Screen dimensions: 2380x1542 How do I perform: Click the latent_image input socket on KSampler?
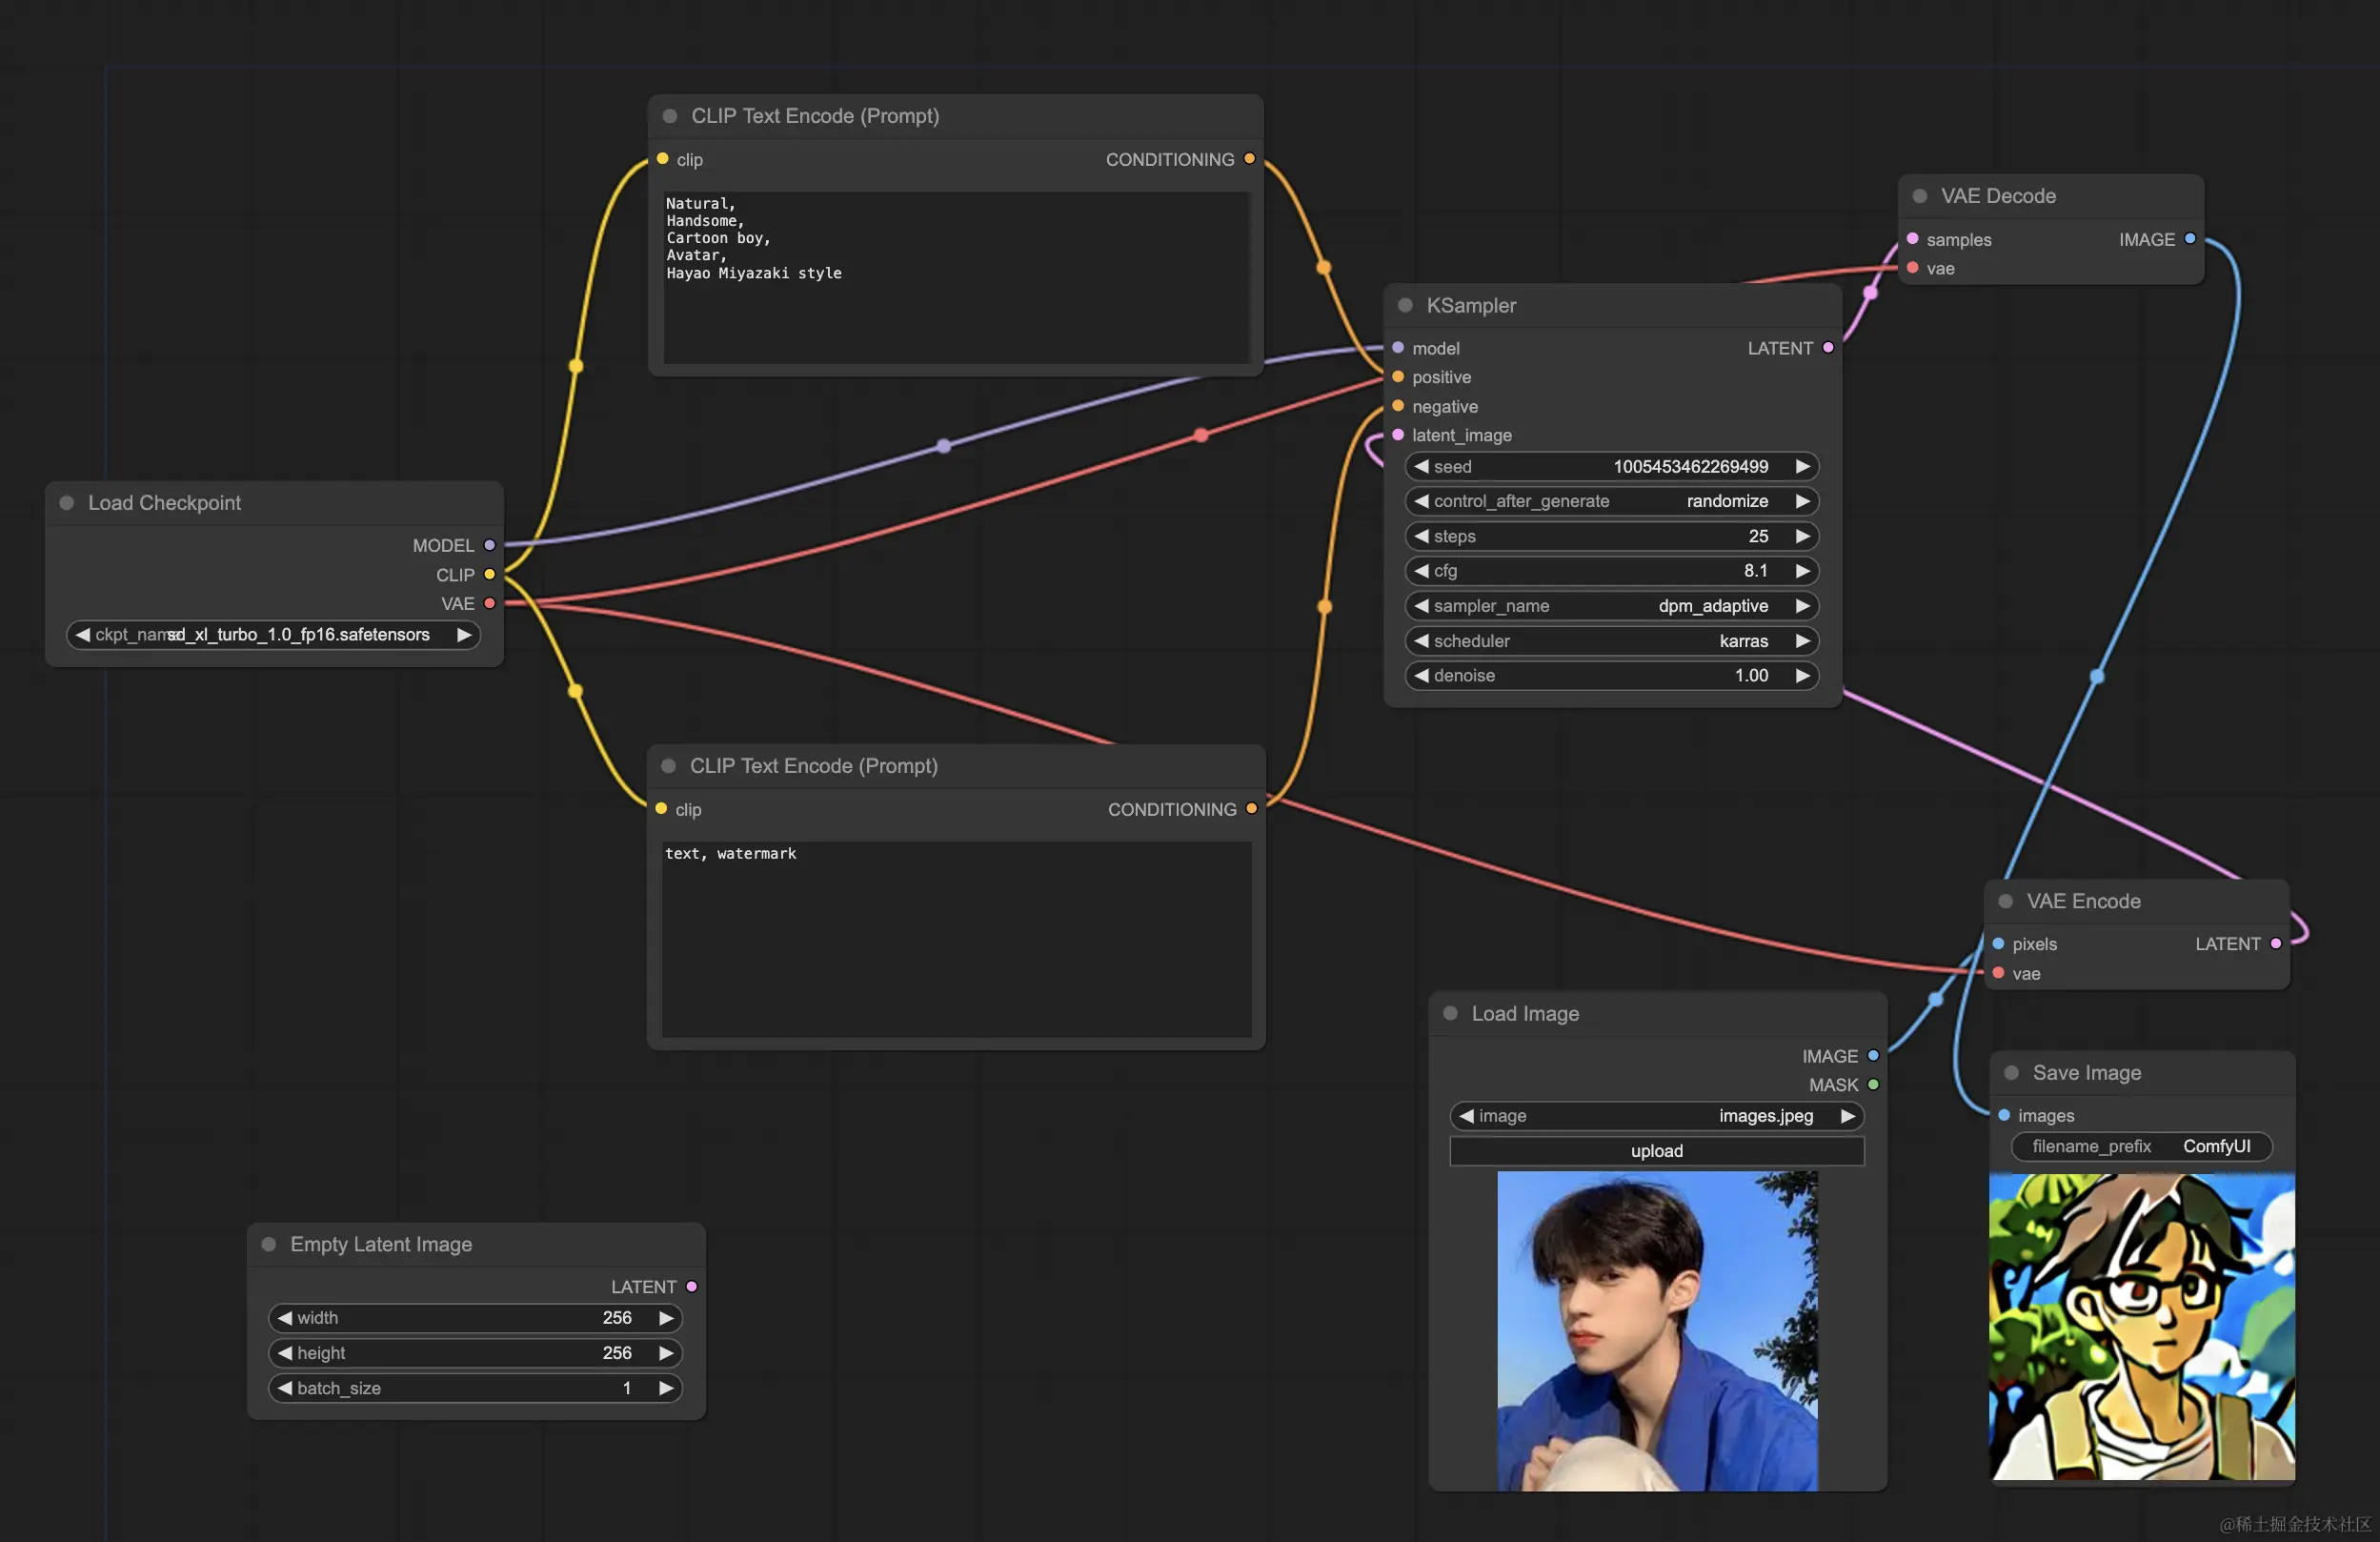point(1398,435)
